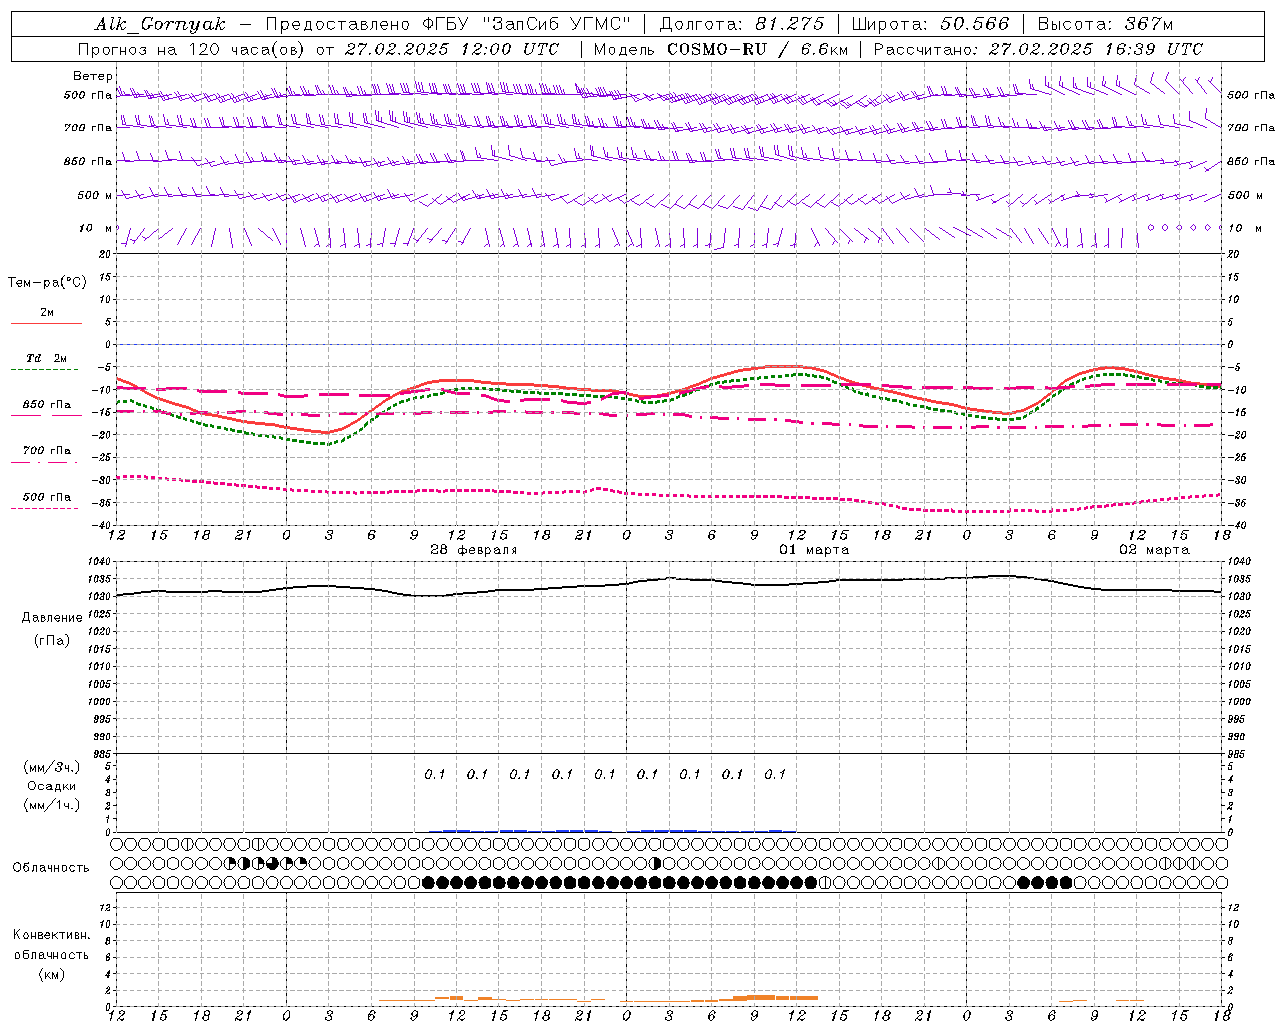Click 'Предоставлено ФГБУ "ЗапСиб УГМС"' header text
1280x1024 pixels.
(x=448, y=24)
